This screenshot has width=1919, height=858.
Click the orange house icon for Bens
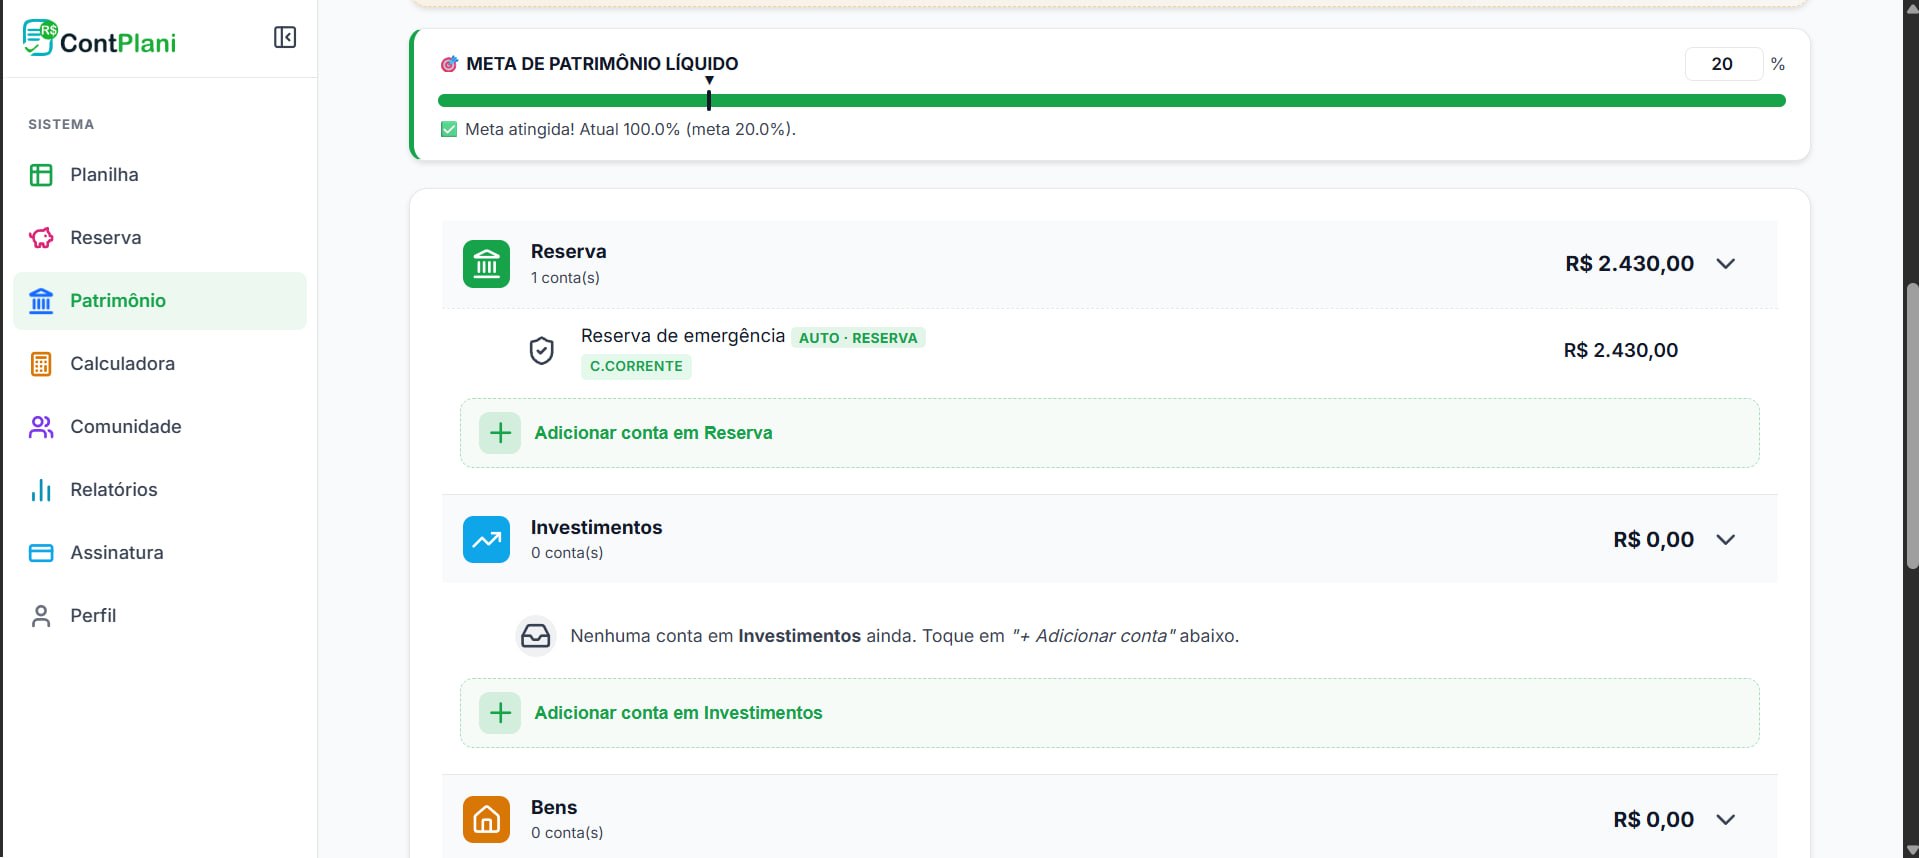point(486,820)
